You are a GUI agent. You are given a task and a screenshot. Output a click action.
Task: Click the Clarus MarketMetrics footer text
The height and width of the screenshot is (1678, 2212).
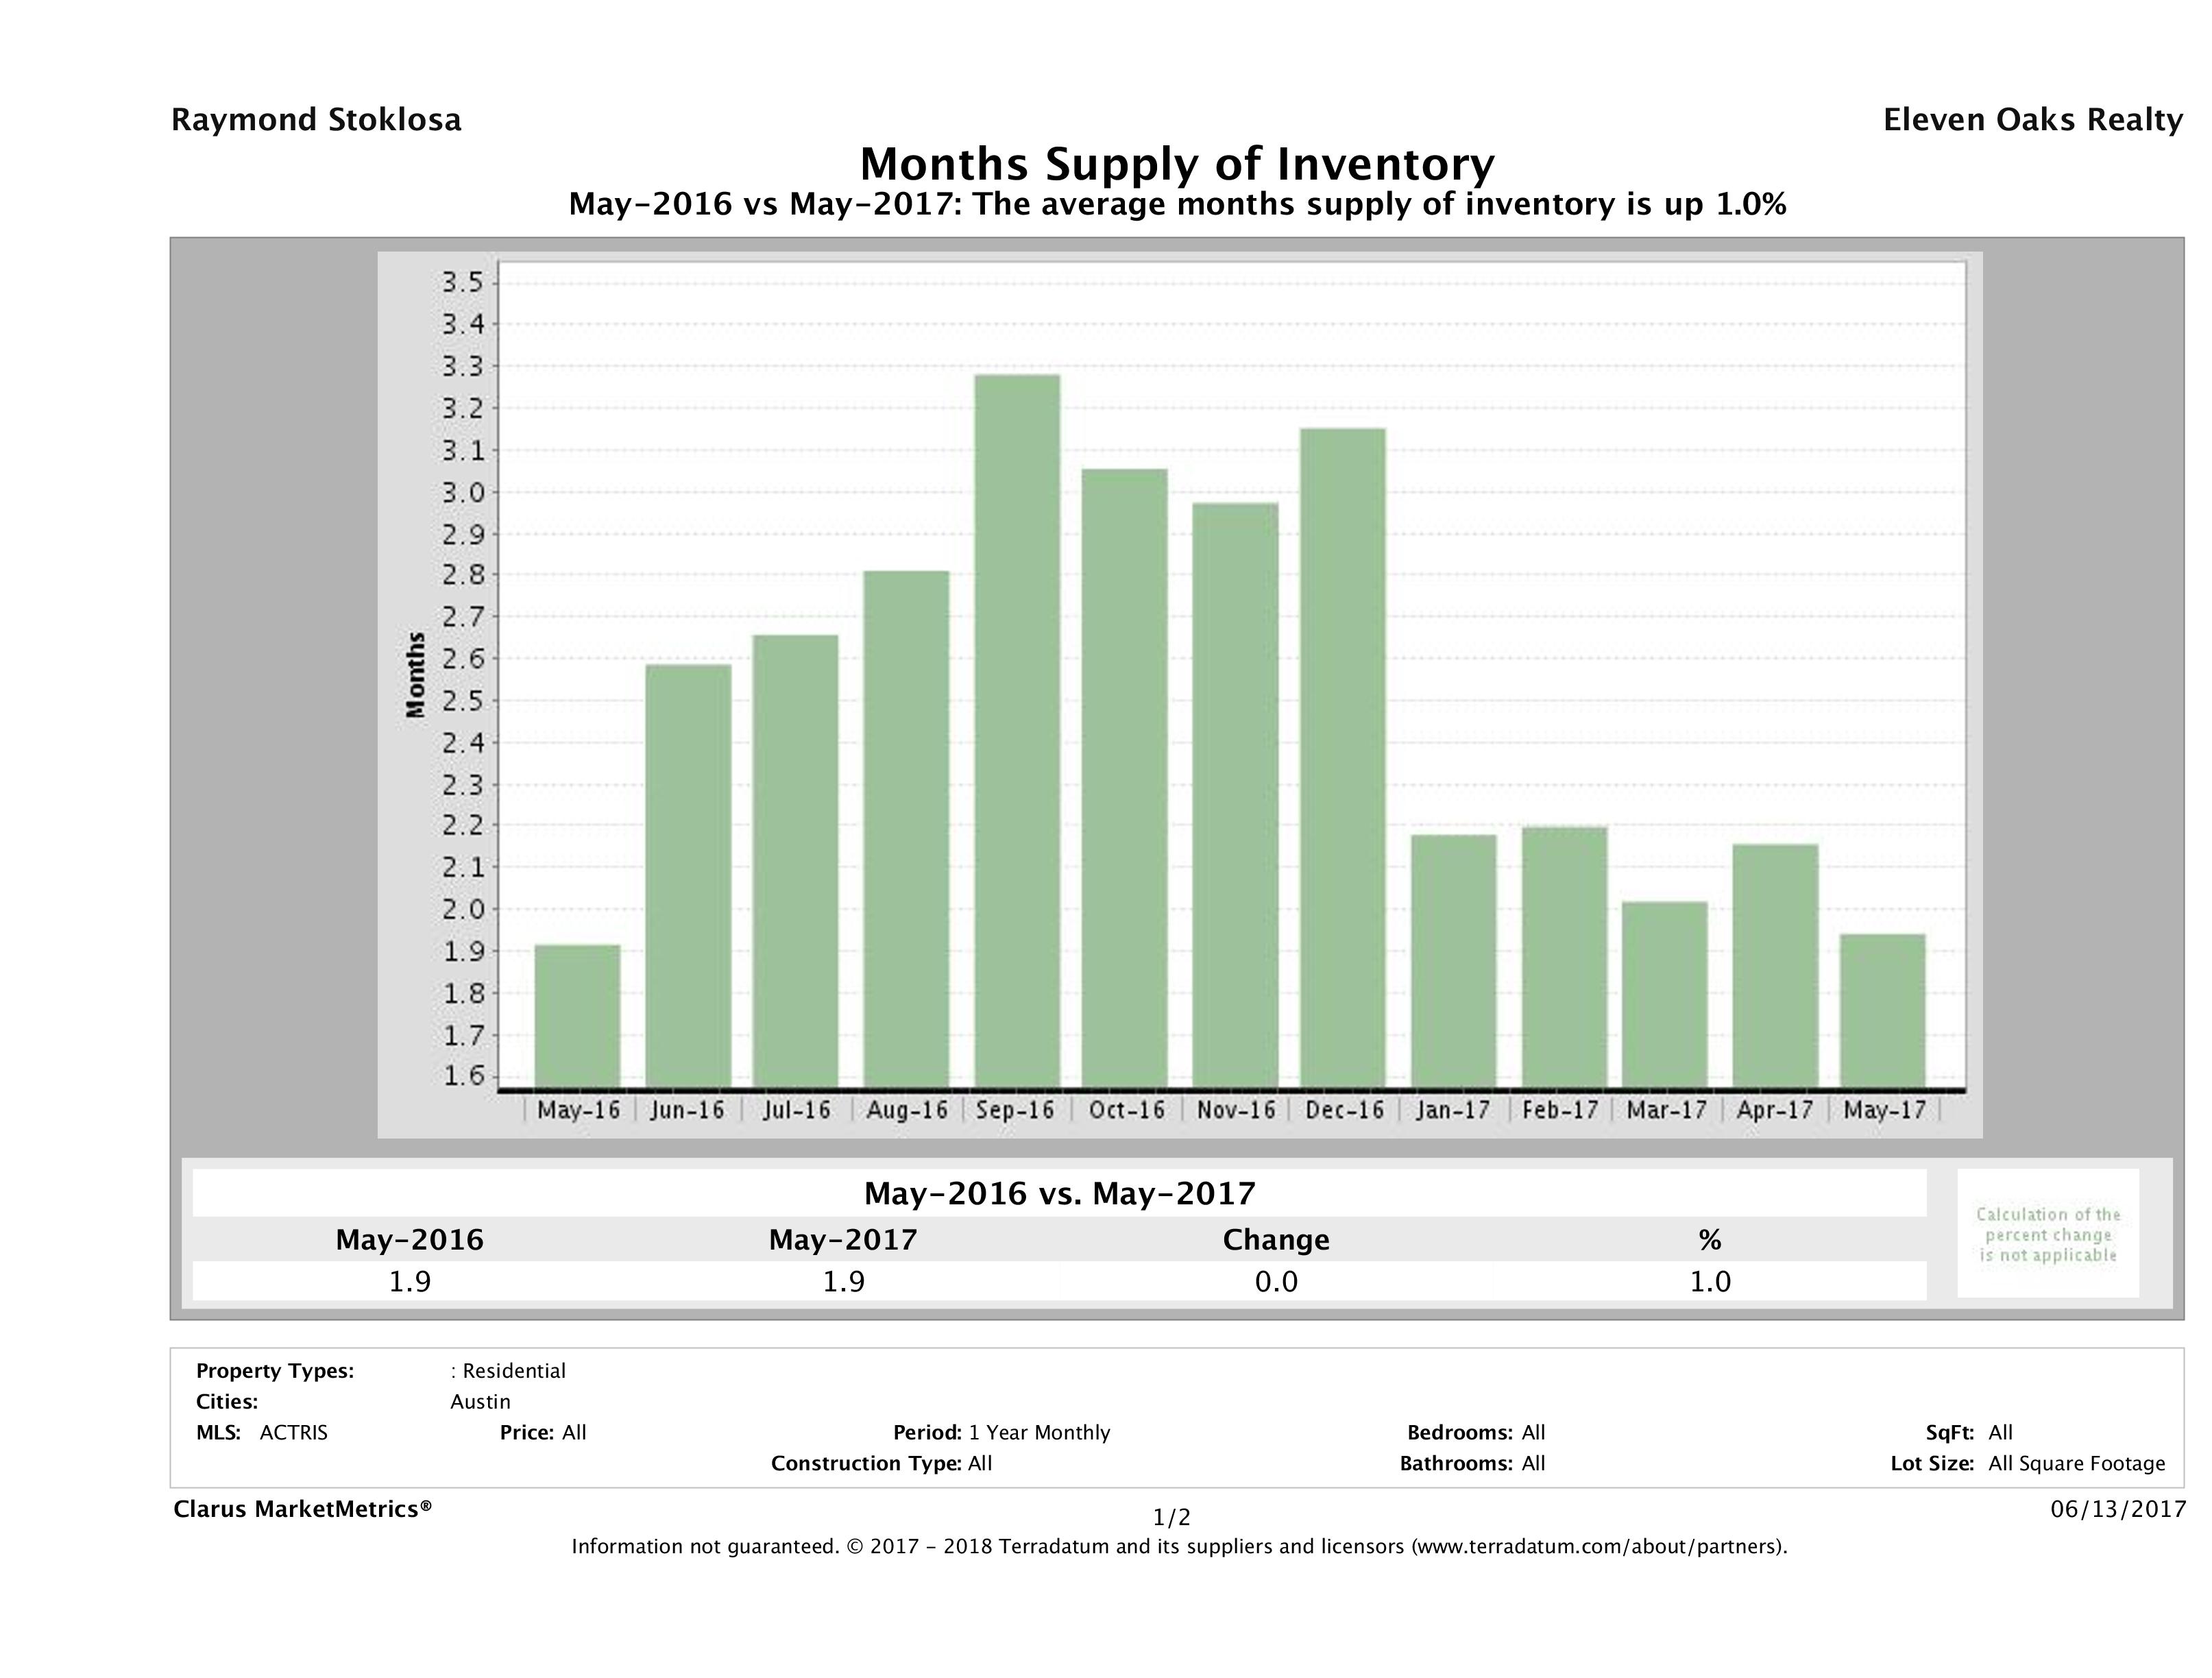coord(302,1509)
